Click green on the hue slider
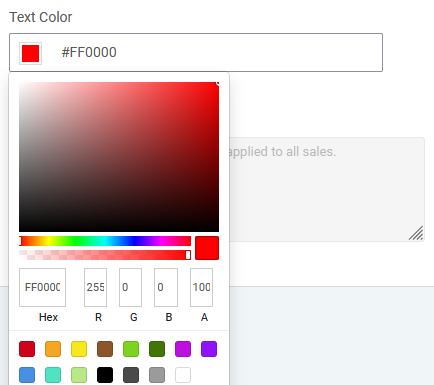 (77, 241)
